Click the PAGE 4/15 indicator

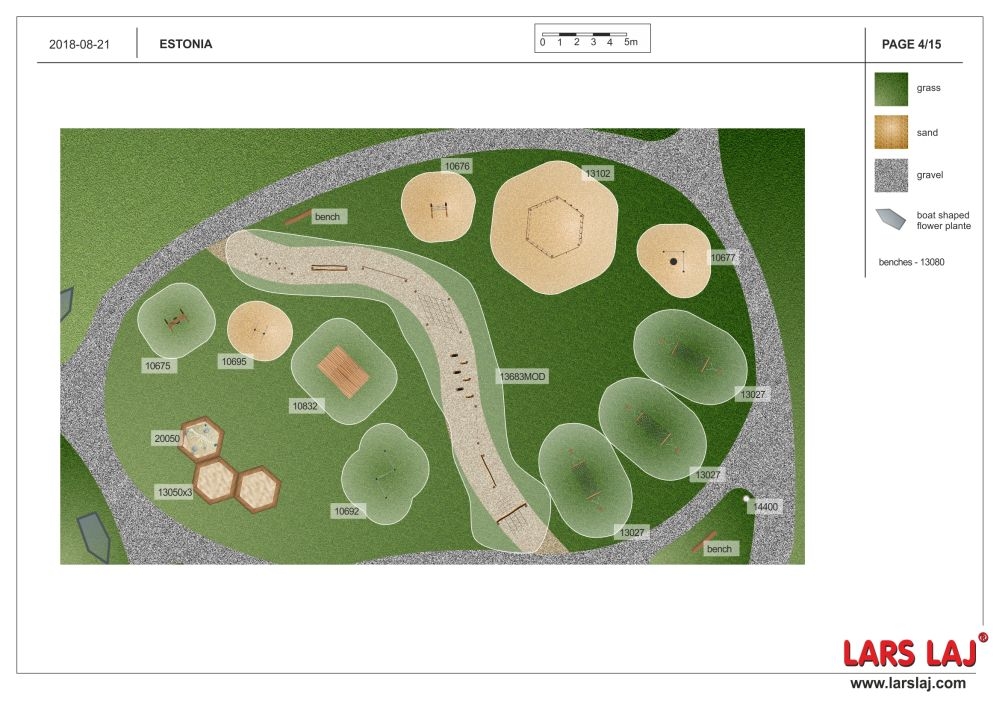pyautogui.click(x=911, y=44)
